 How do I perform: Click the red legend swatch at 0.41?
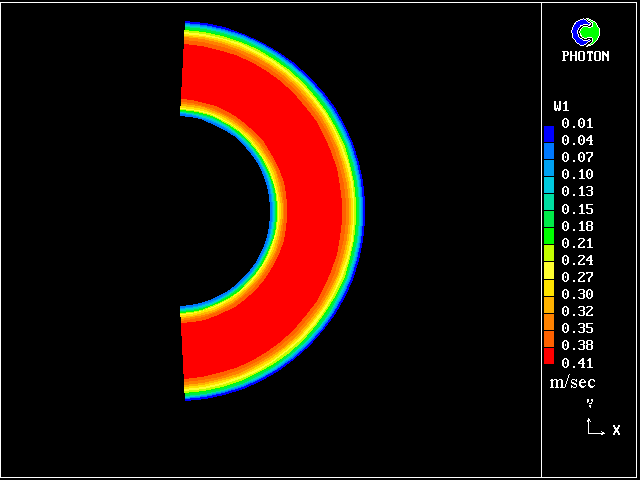click(x=548, y=355)
